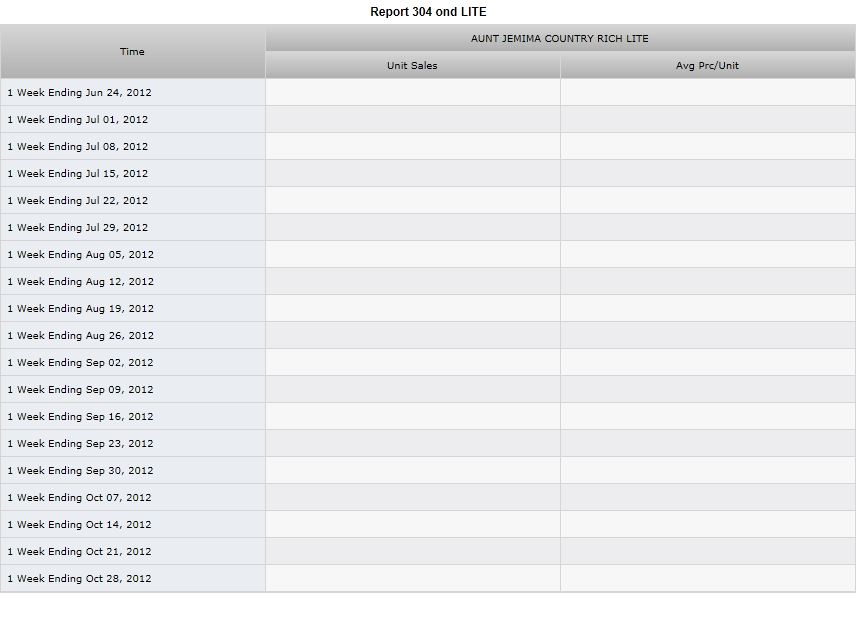Click Unit Sales cell for Jun 24, 2012
Screen dimensions: 856x631
click(413, 92)
